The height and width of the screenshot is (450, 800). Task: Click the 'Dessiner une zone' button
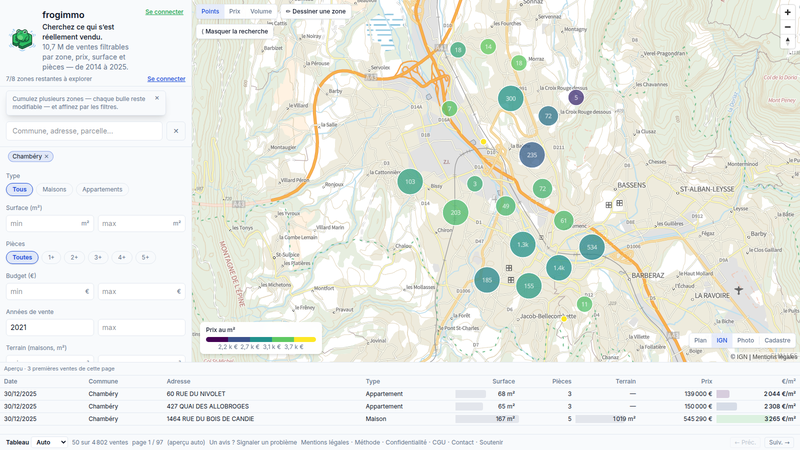tap(316, 11)
